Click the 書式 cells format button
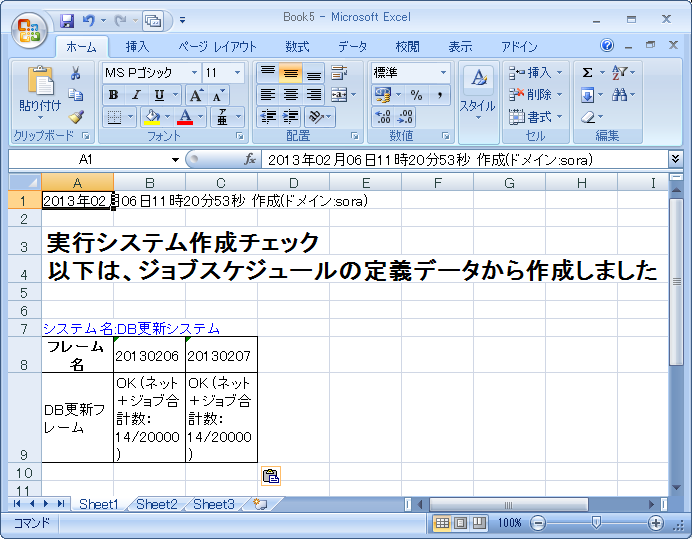The height and width of the screenshot is (539, 692). 535,117
